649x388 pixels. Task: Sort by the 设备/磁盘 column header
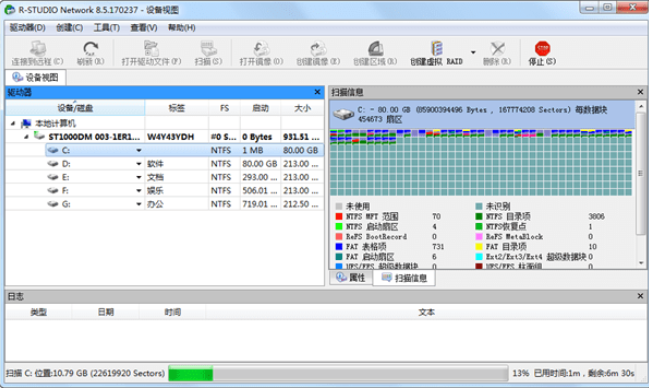coord(75,108)
